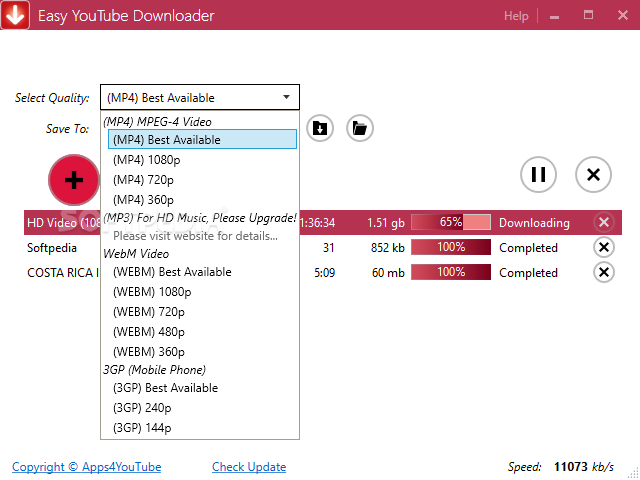Click COSTA RICA row's 100% progress bar
The height and width of the screenshot is (480, 640).
[451, 272]
